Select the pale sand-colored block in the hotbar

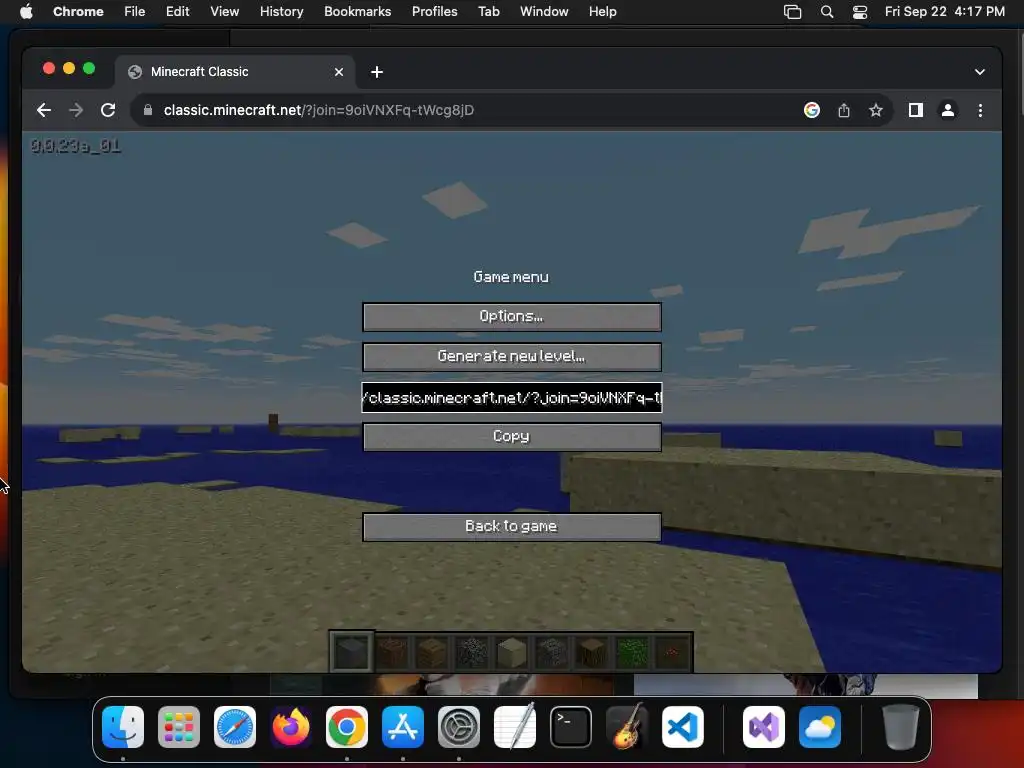click(x=511, y=652)
